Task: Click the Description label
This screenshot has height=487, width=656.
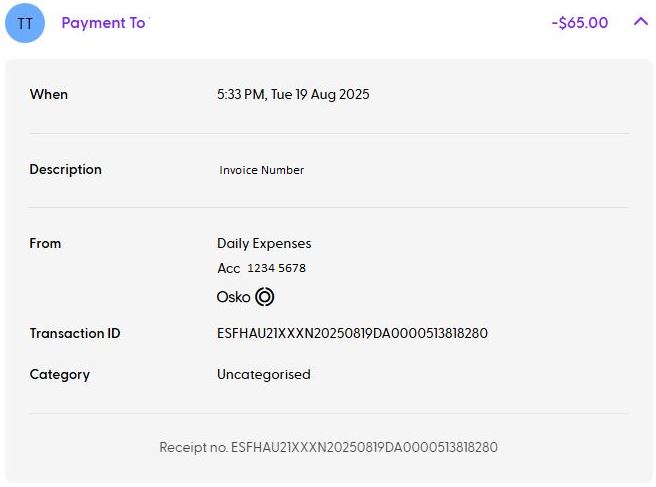Action: click(x=66, y=169)
